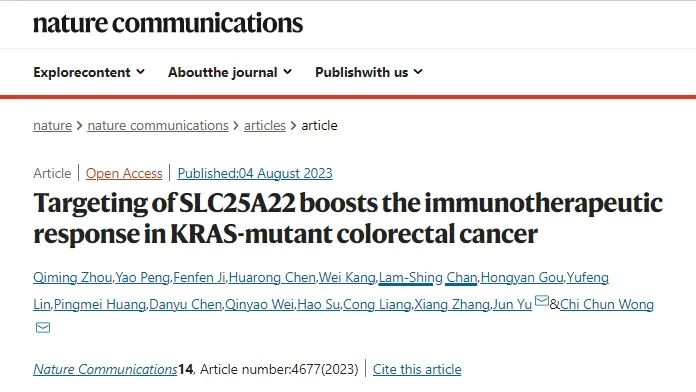This screenshot has width=696, height=392.
Task: Click the Open Access link
Action: coord(124,173)
